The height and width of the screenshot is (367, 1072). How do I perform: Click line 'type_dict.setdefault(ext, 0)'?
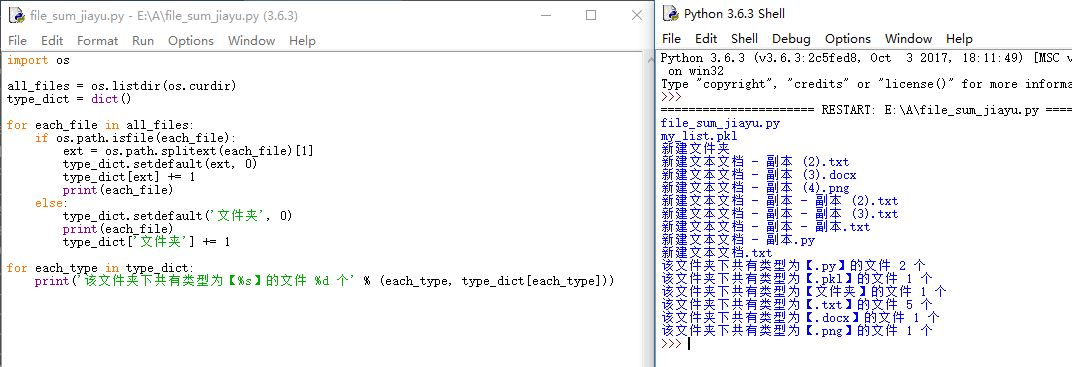(x=160, y=164)
